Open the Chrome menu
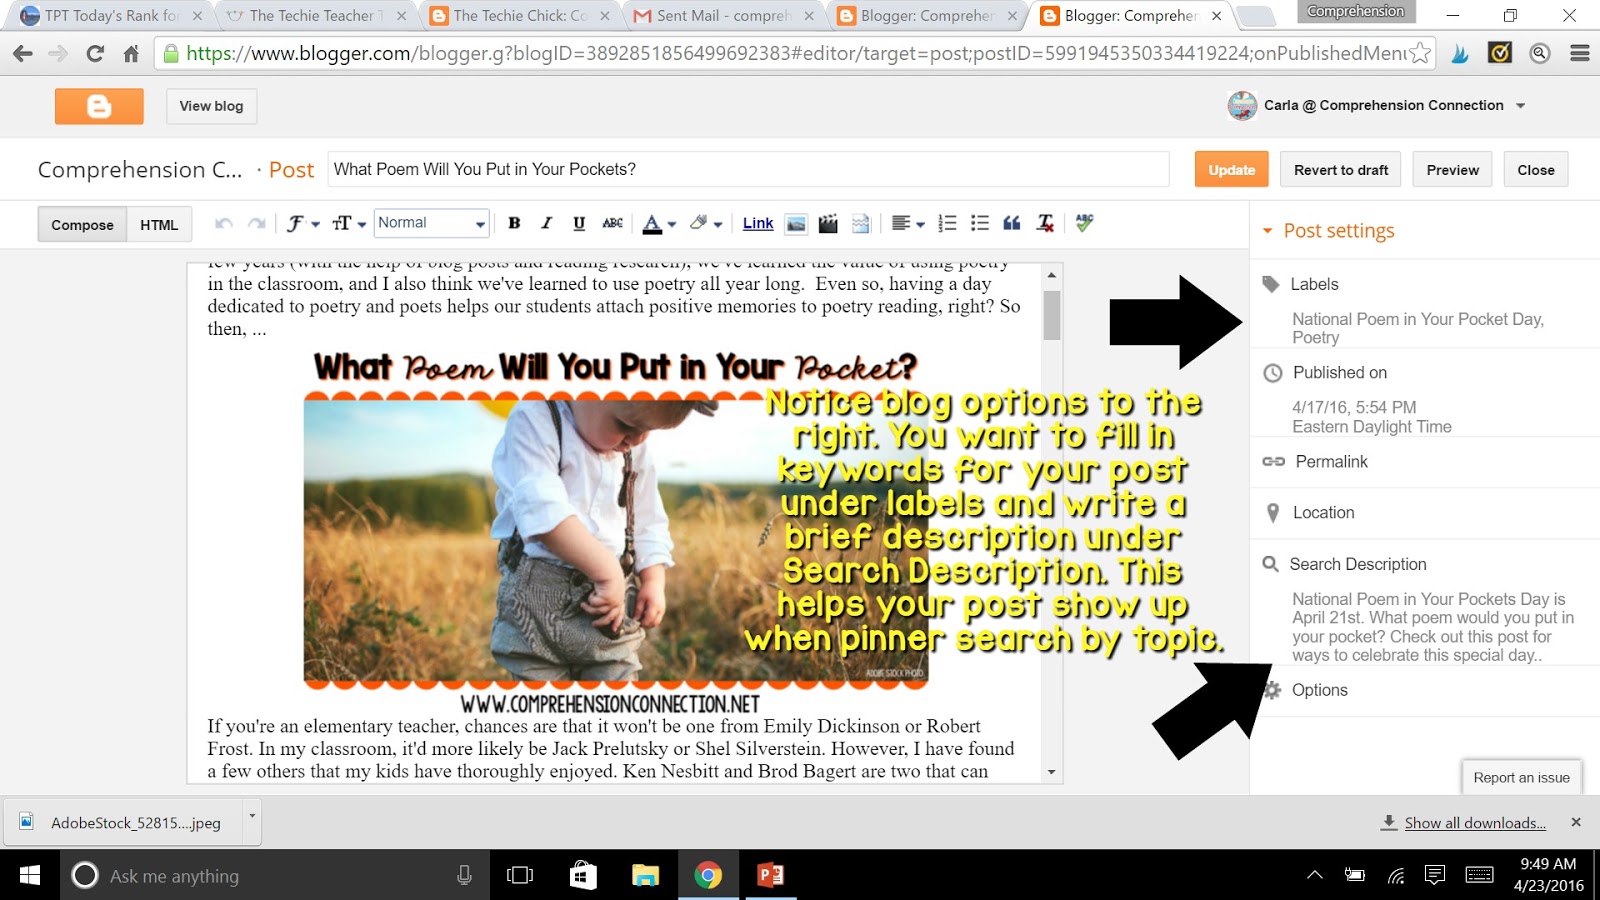Screen dimensions: 1600x900 pyautogui.click(x=1580, y=54)
